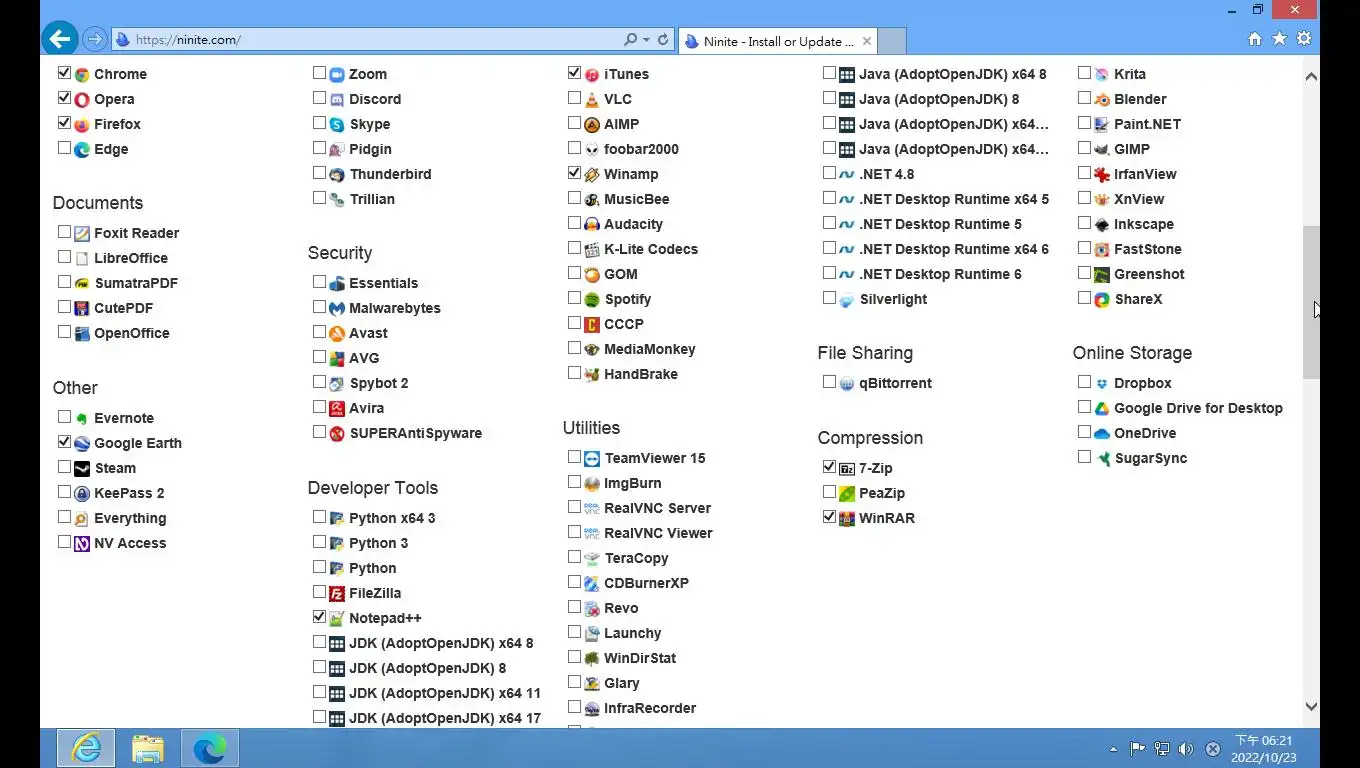Click the Avast icon
This screenshot has width=1360, height=768.
coord(337,334)
